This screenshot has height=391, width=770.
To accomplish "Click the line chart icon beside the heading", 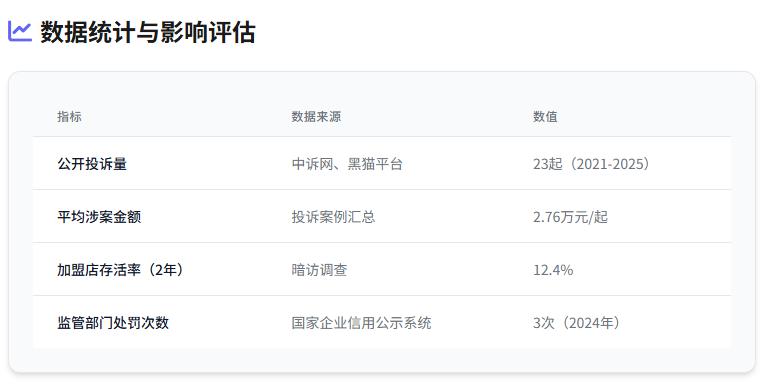I will click(20, 32).
